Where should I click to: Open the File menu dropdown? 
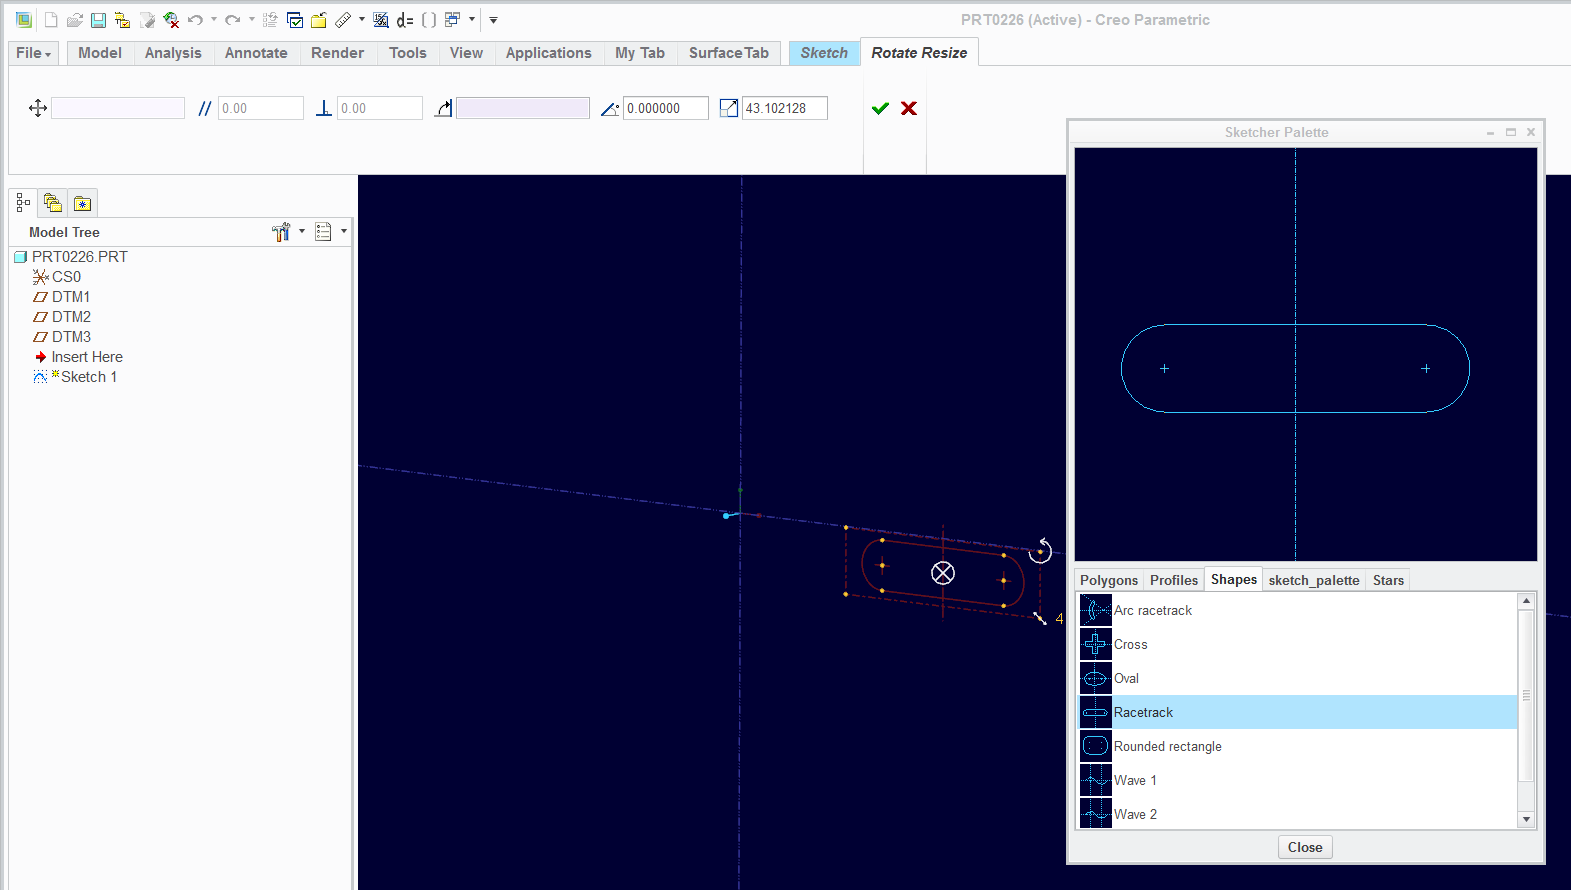point(33,53)
